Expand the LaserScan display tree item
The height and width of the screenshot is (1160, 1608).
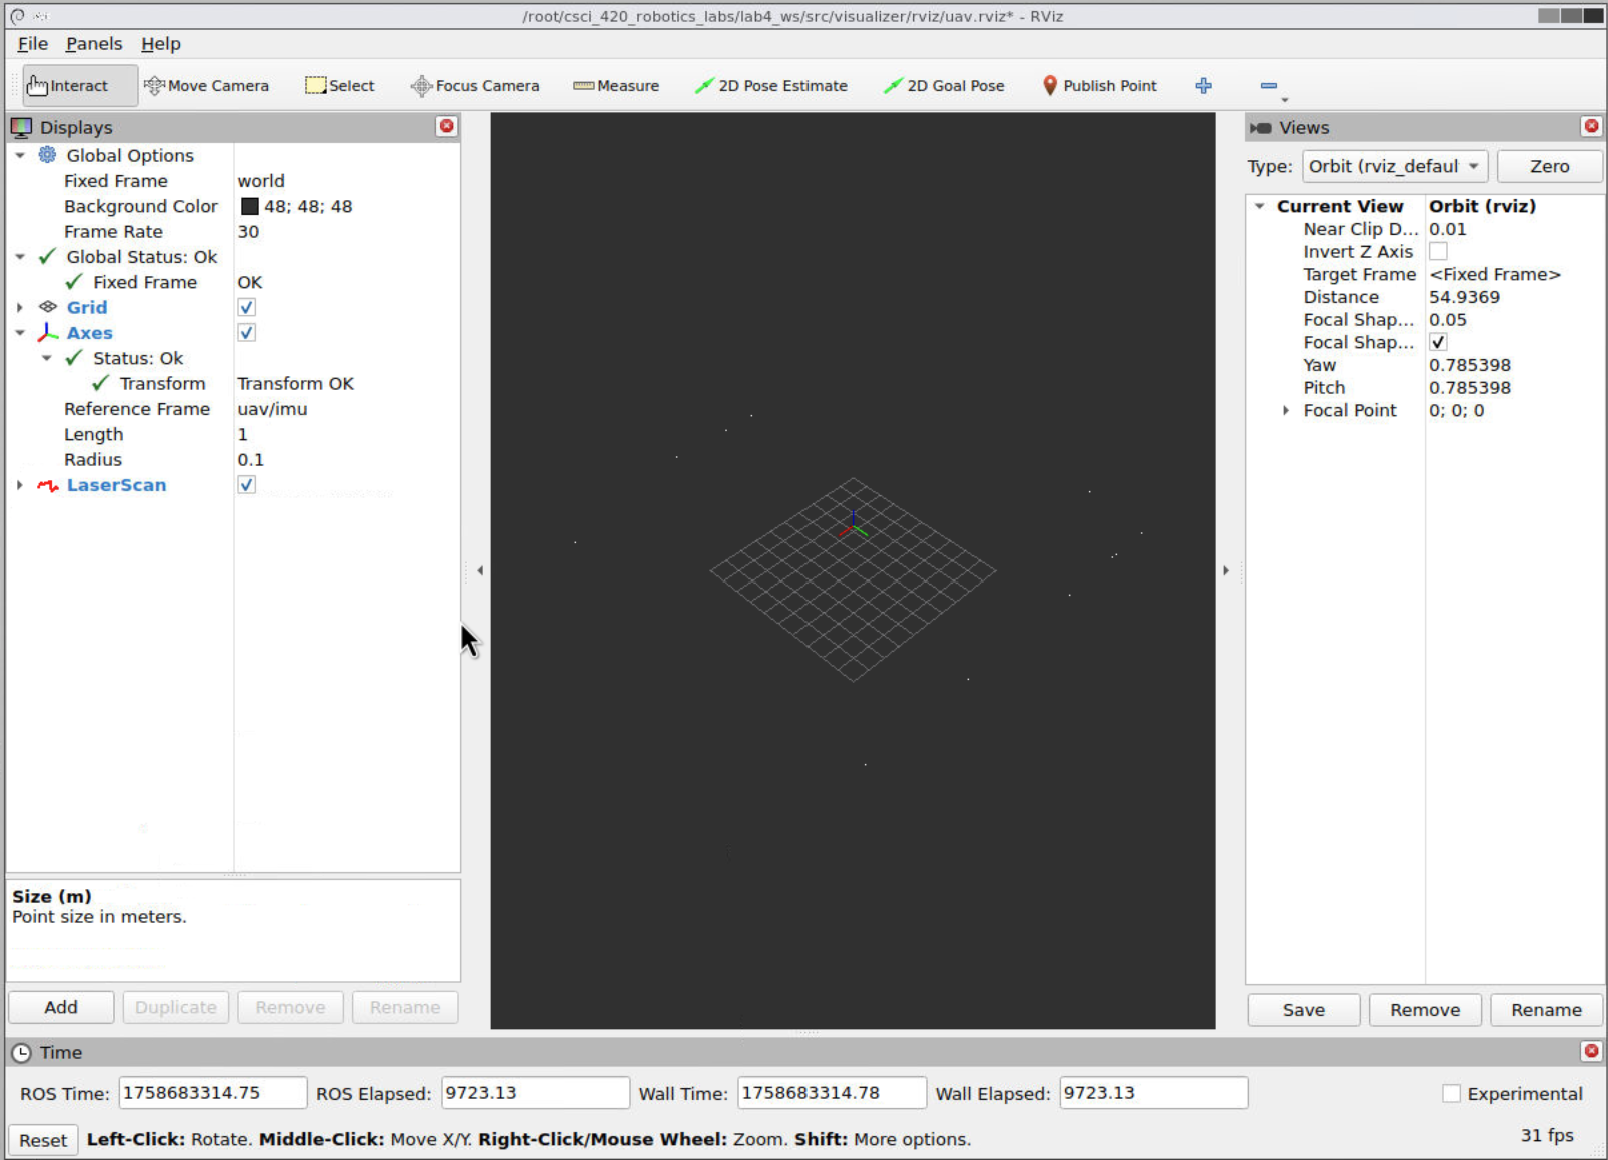click(x=20, y=485)
